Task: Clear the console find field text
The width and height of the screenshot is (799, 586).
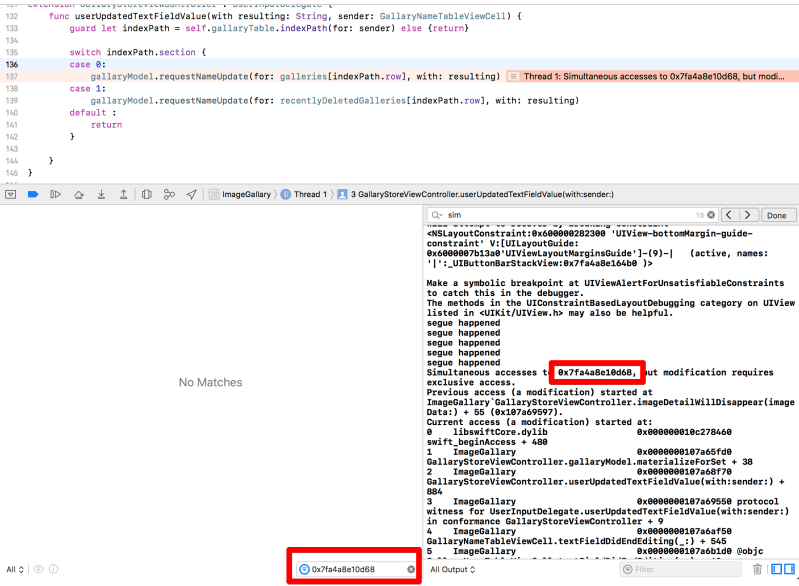Action: pyautogui.click(x=711, y=215)
